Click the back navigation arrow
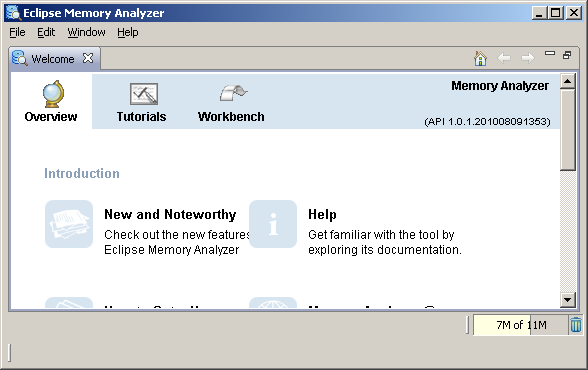Viewport: 588px width, 370px height. (504, 58)
